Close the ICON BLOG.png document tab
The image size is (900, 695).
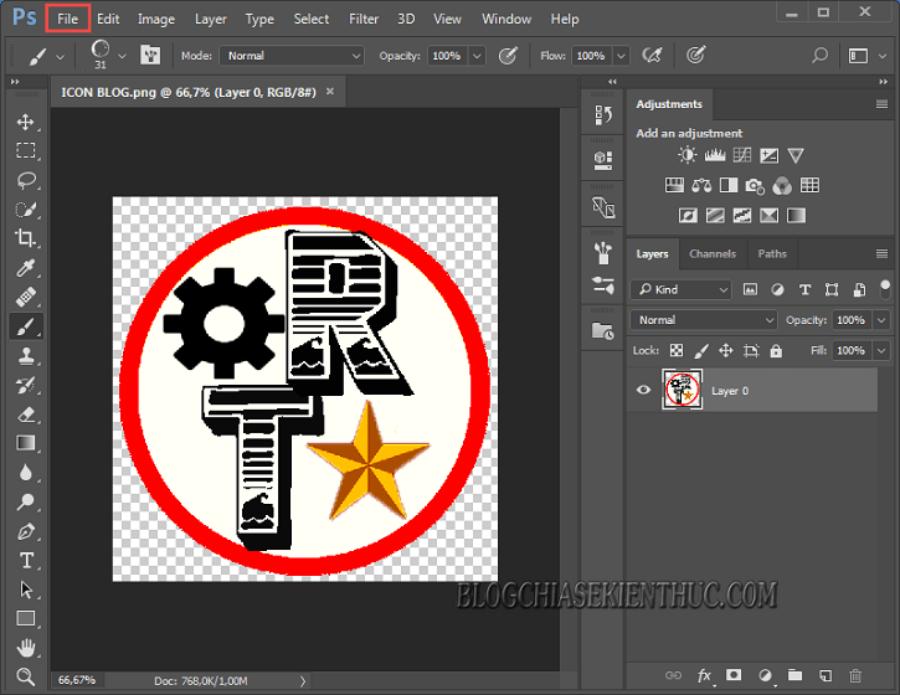click(330, 91)
